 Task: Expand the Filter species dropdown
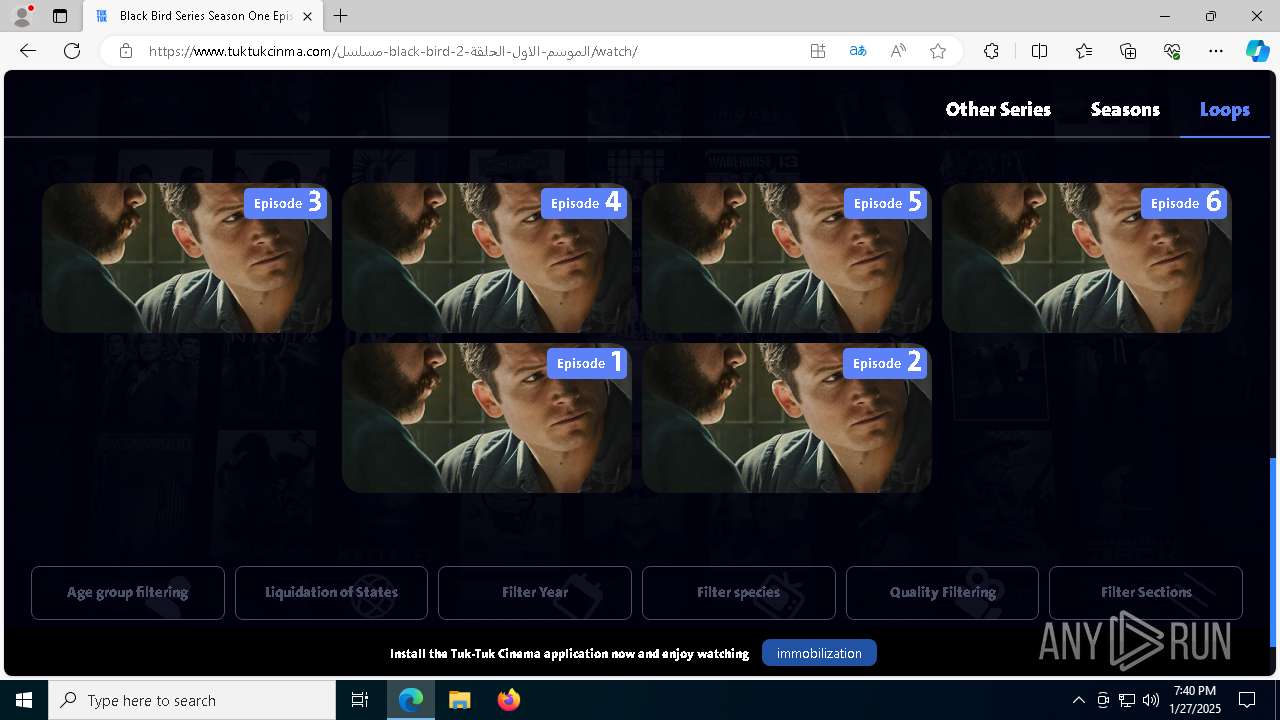click(739, 592)
